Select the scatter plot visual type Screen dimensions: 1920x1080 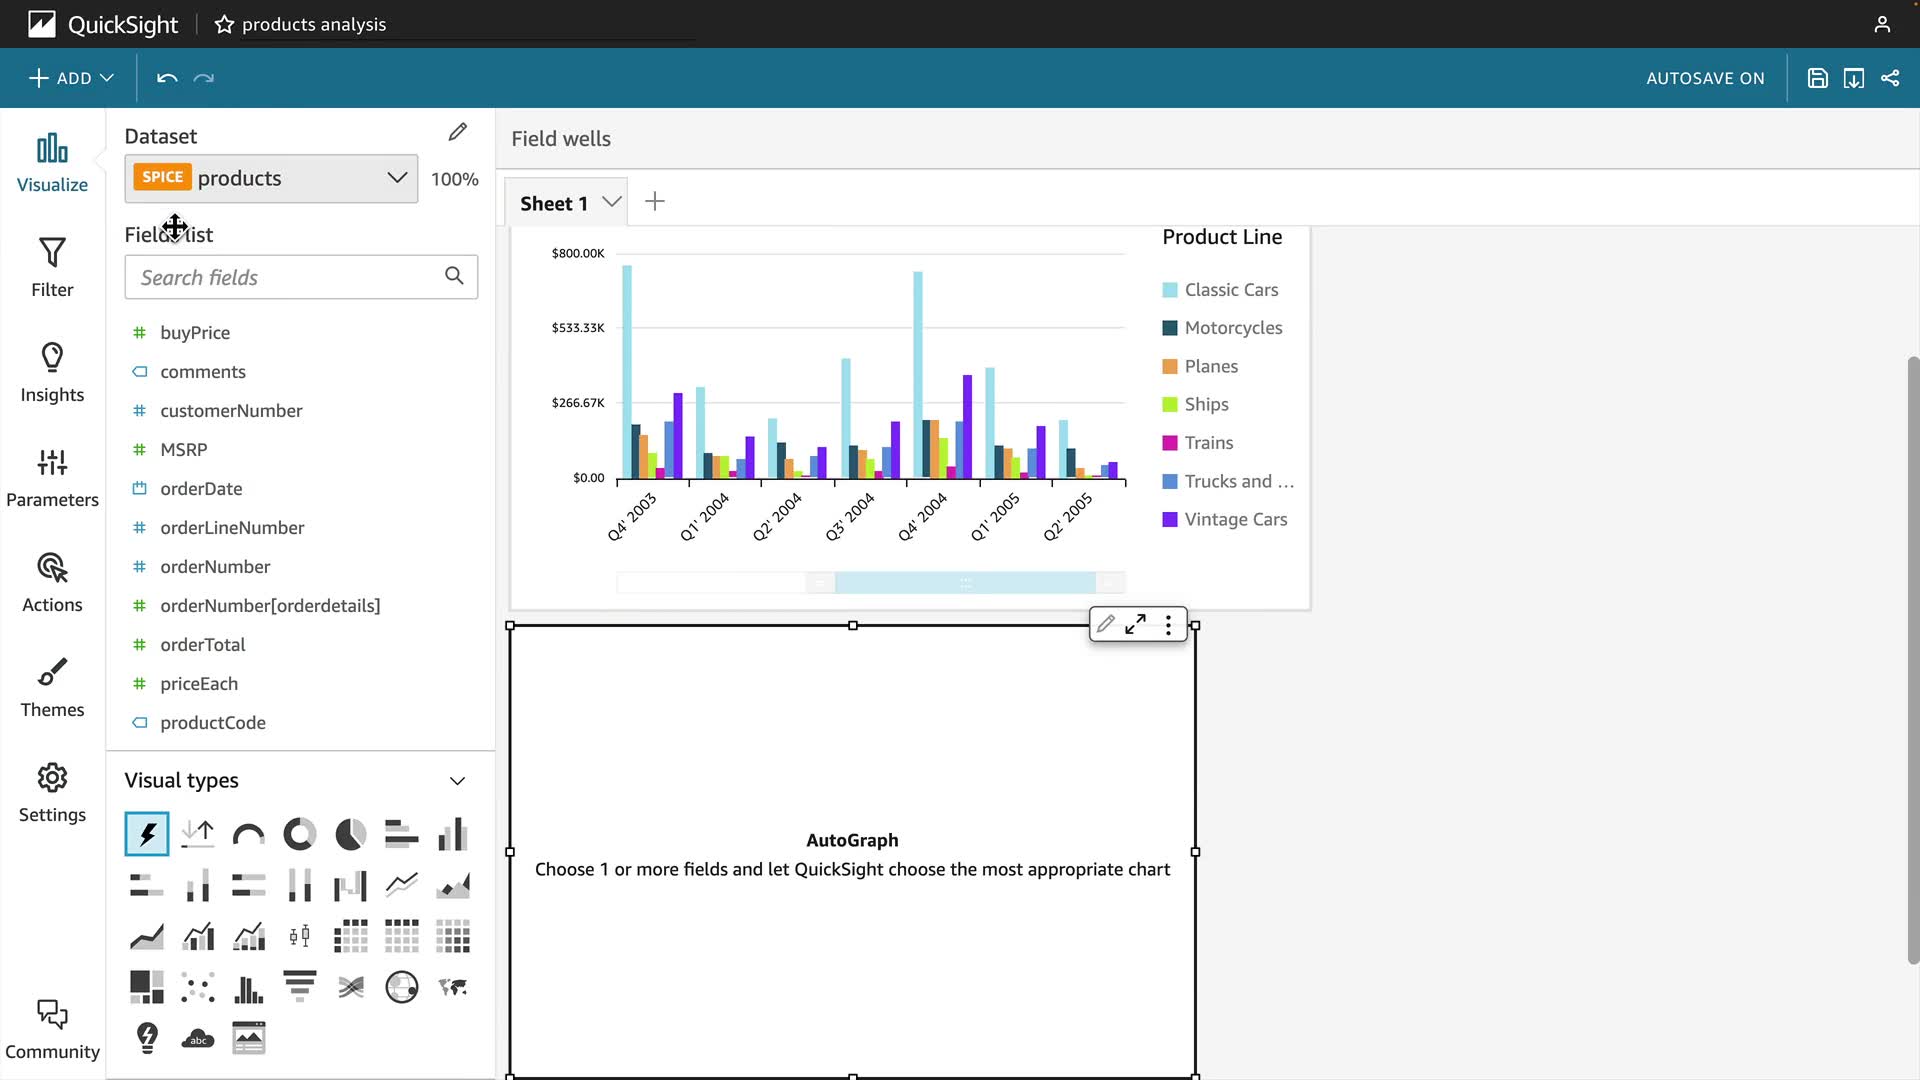[x=198, y=988]
